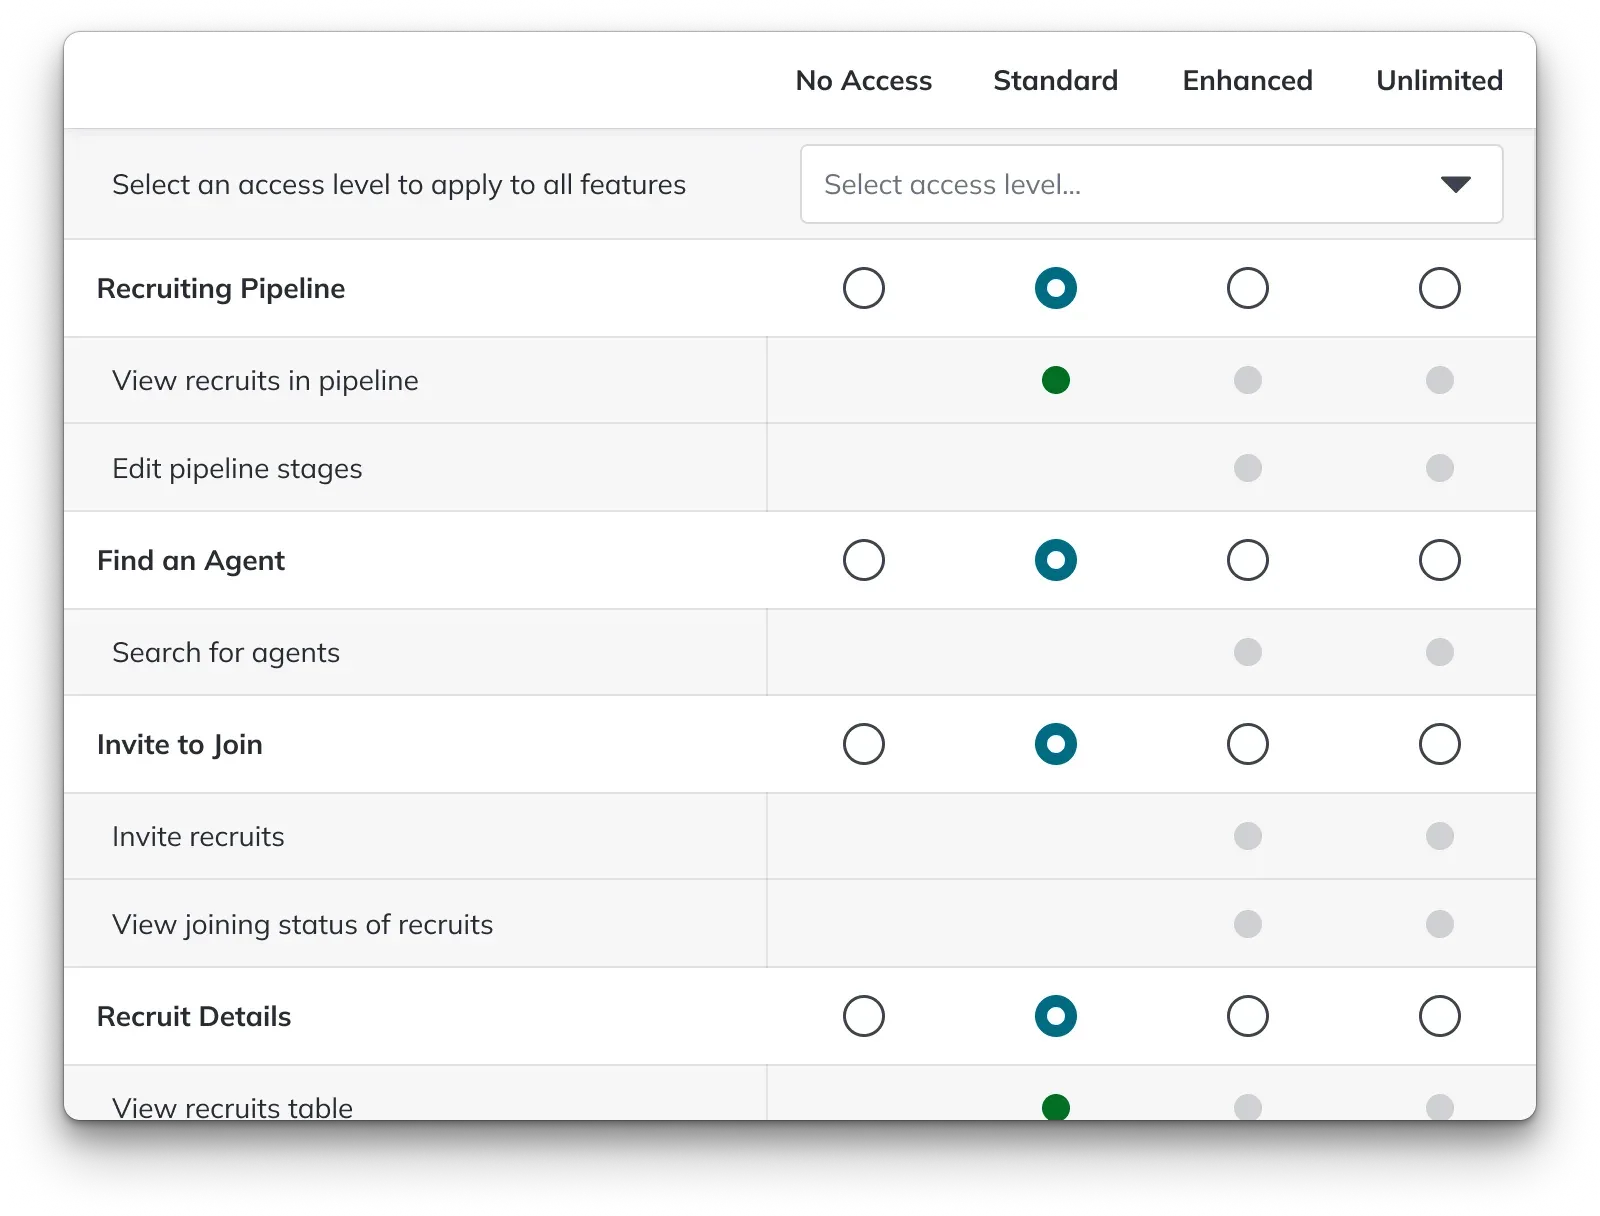Click the Recruiting Pipeline section label
The height and width of the screenshot is (1216, 1600).
[221, 289]
